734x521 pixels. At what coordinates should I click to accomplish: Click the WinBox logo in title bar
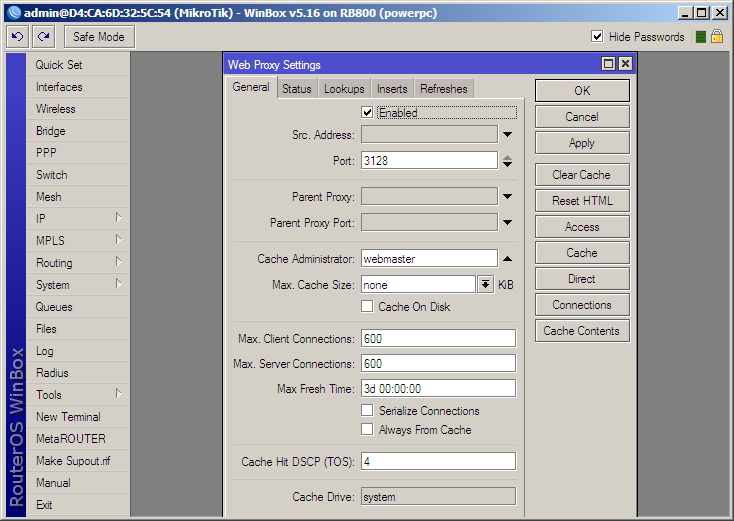point(14,13)
